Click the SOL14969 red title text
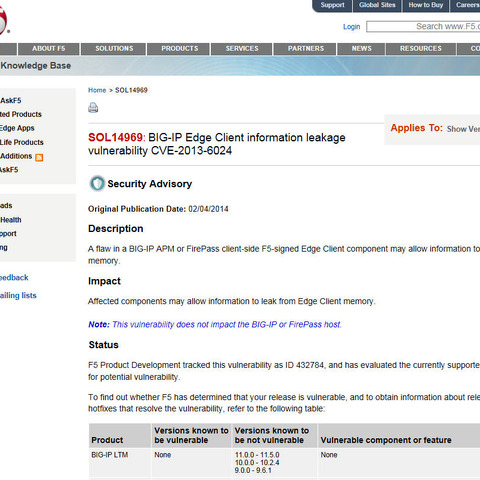 tap(116, 137)
